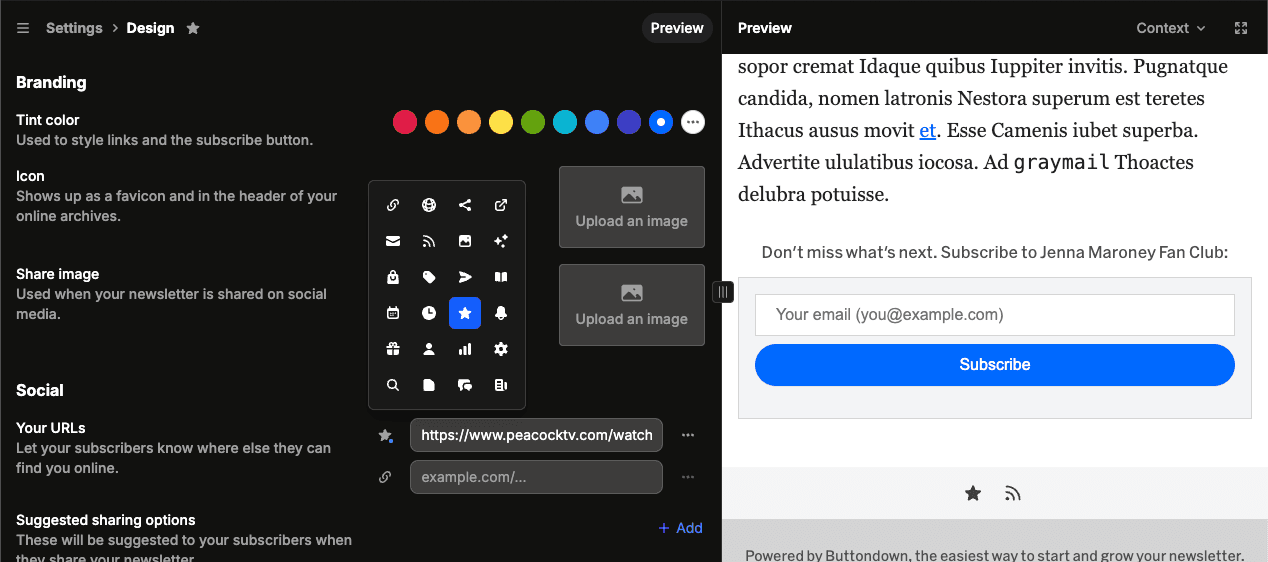This screenshot has height=562, width=1268.
Task: Click the blue Subscribe button
Action: pyautogui.click(x=994, y=365)
